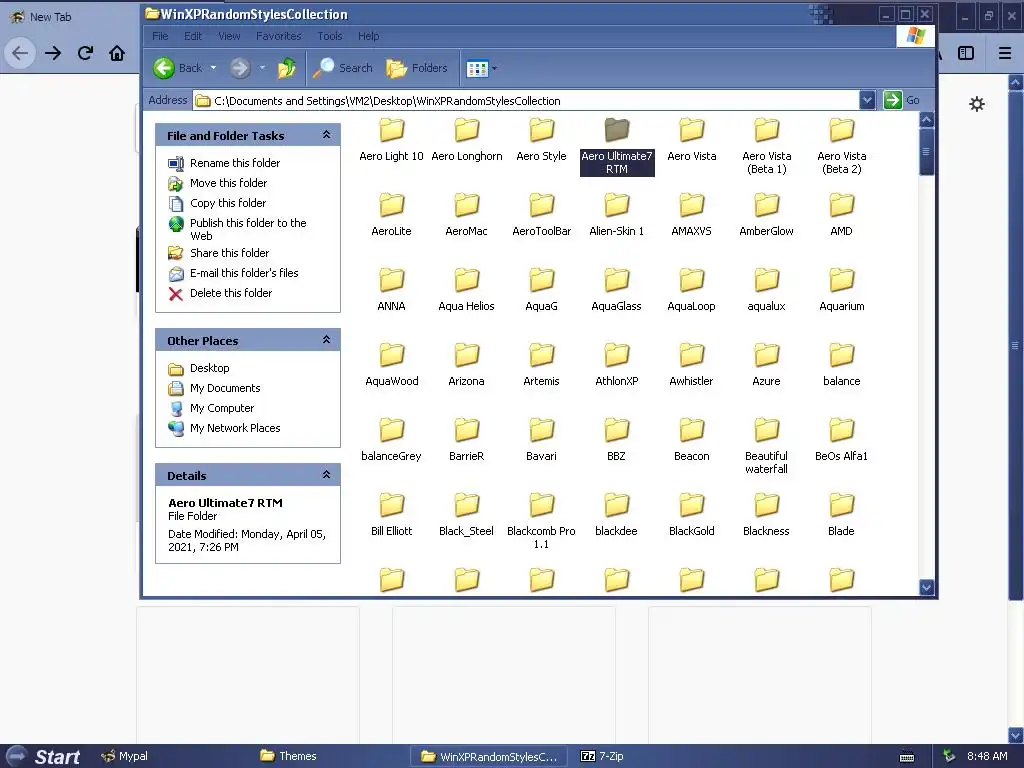Click inside the Address path field
The image size is (1024, 768).
click(x=526, y=101)
